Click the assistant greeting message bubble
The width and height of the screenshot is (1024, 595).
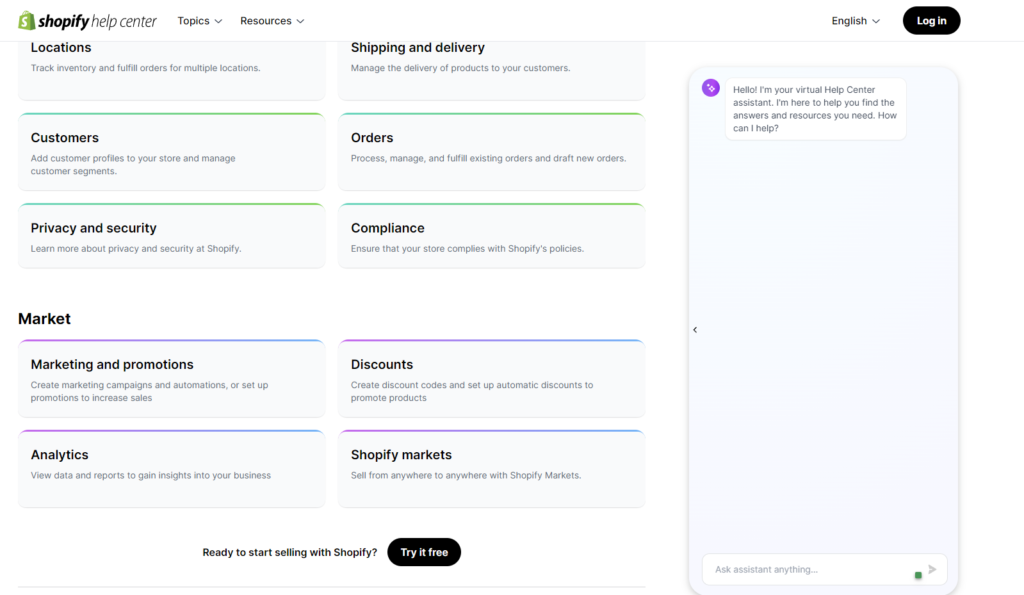pyautogui.click(x=815, y=109)
